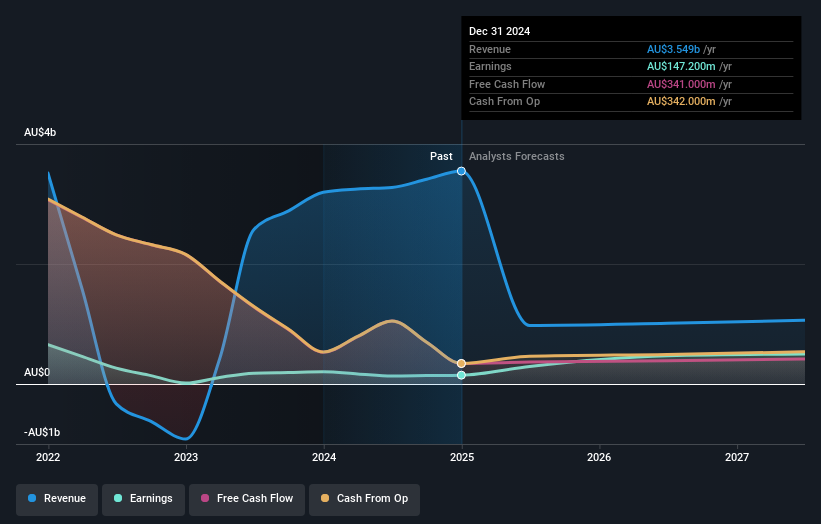Select the teal earnings marker at 2025
Viewport: 821px width, 524px height.
461,375
